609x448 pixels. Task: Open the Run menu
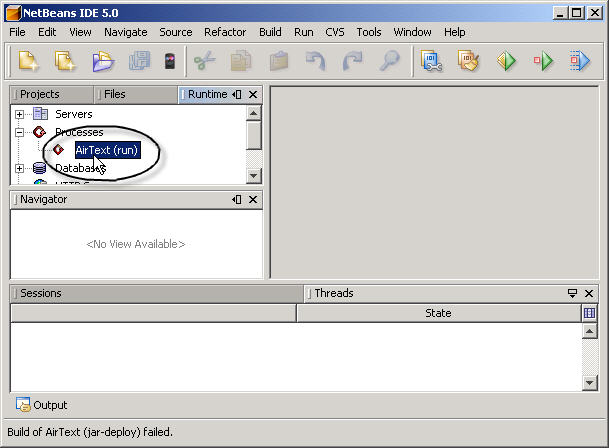304,32
